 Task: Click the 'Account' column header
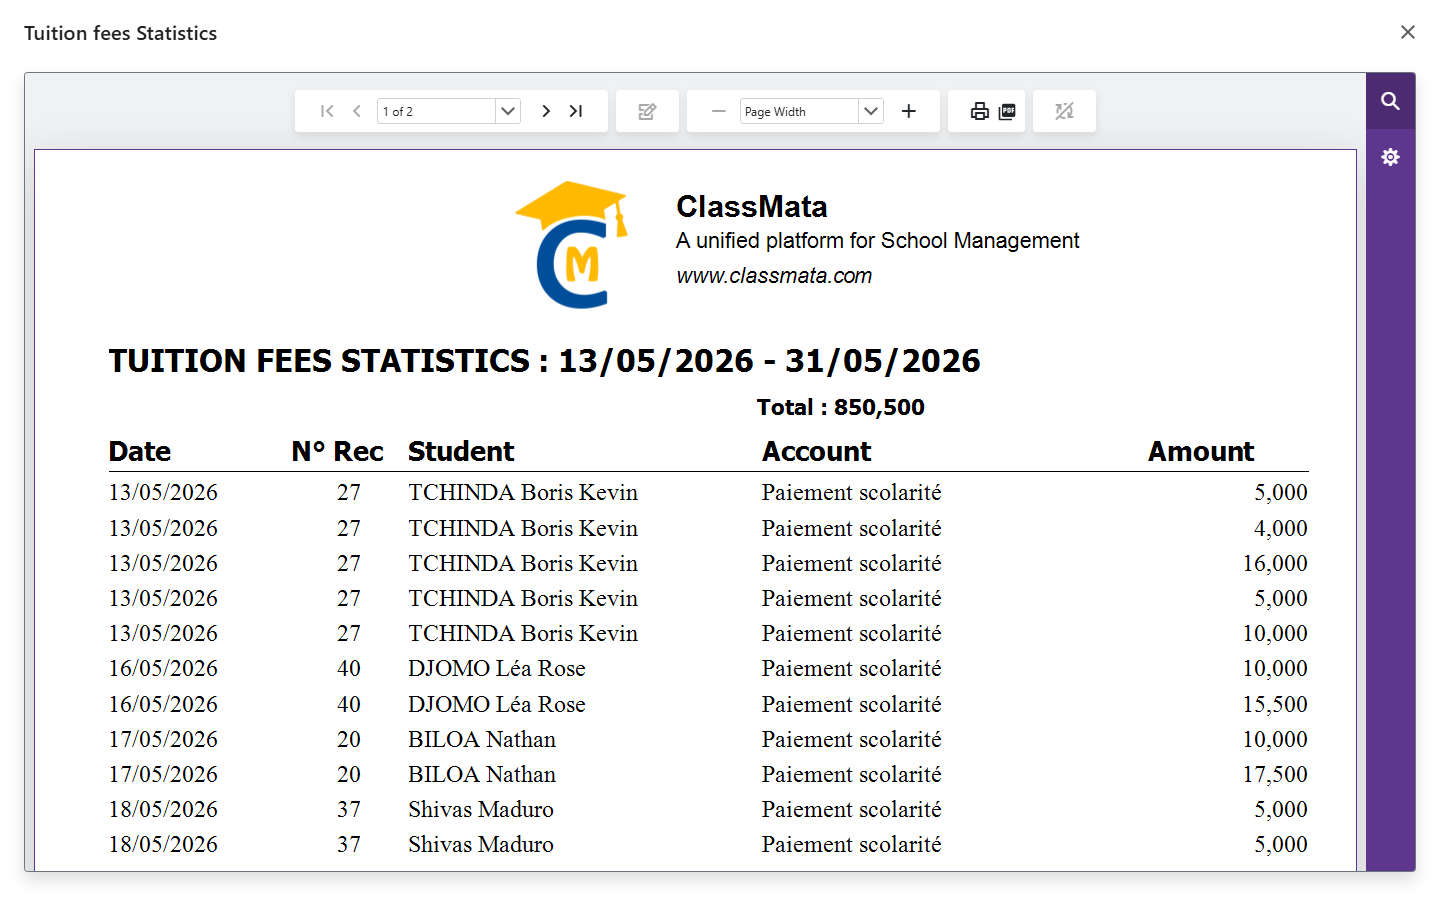(x=817, y=452)
